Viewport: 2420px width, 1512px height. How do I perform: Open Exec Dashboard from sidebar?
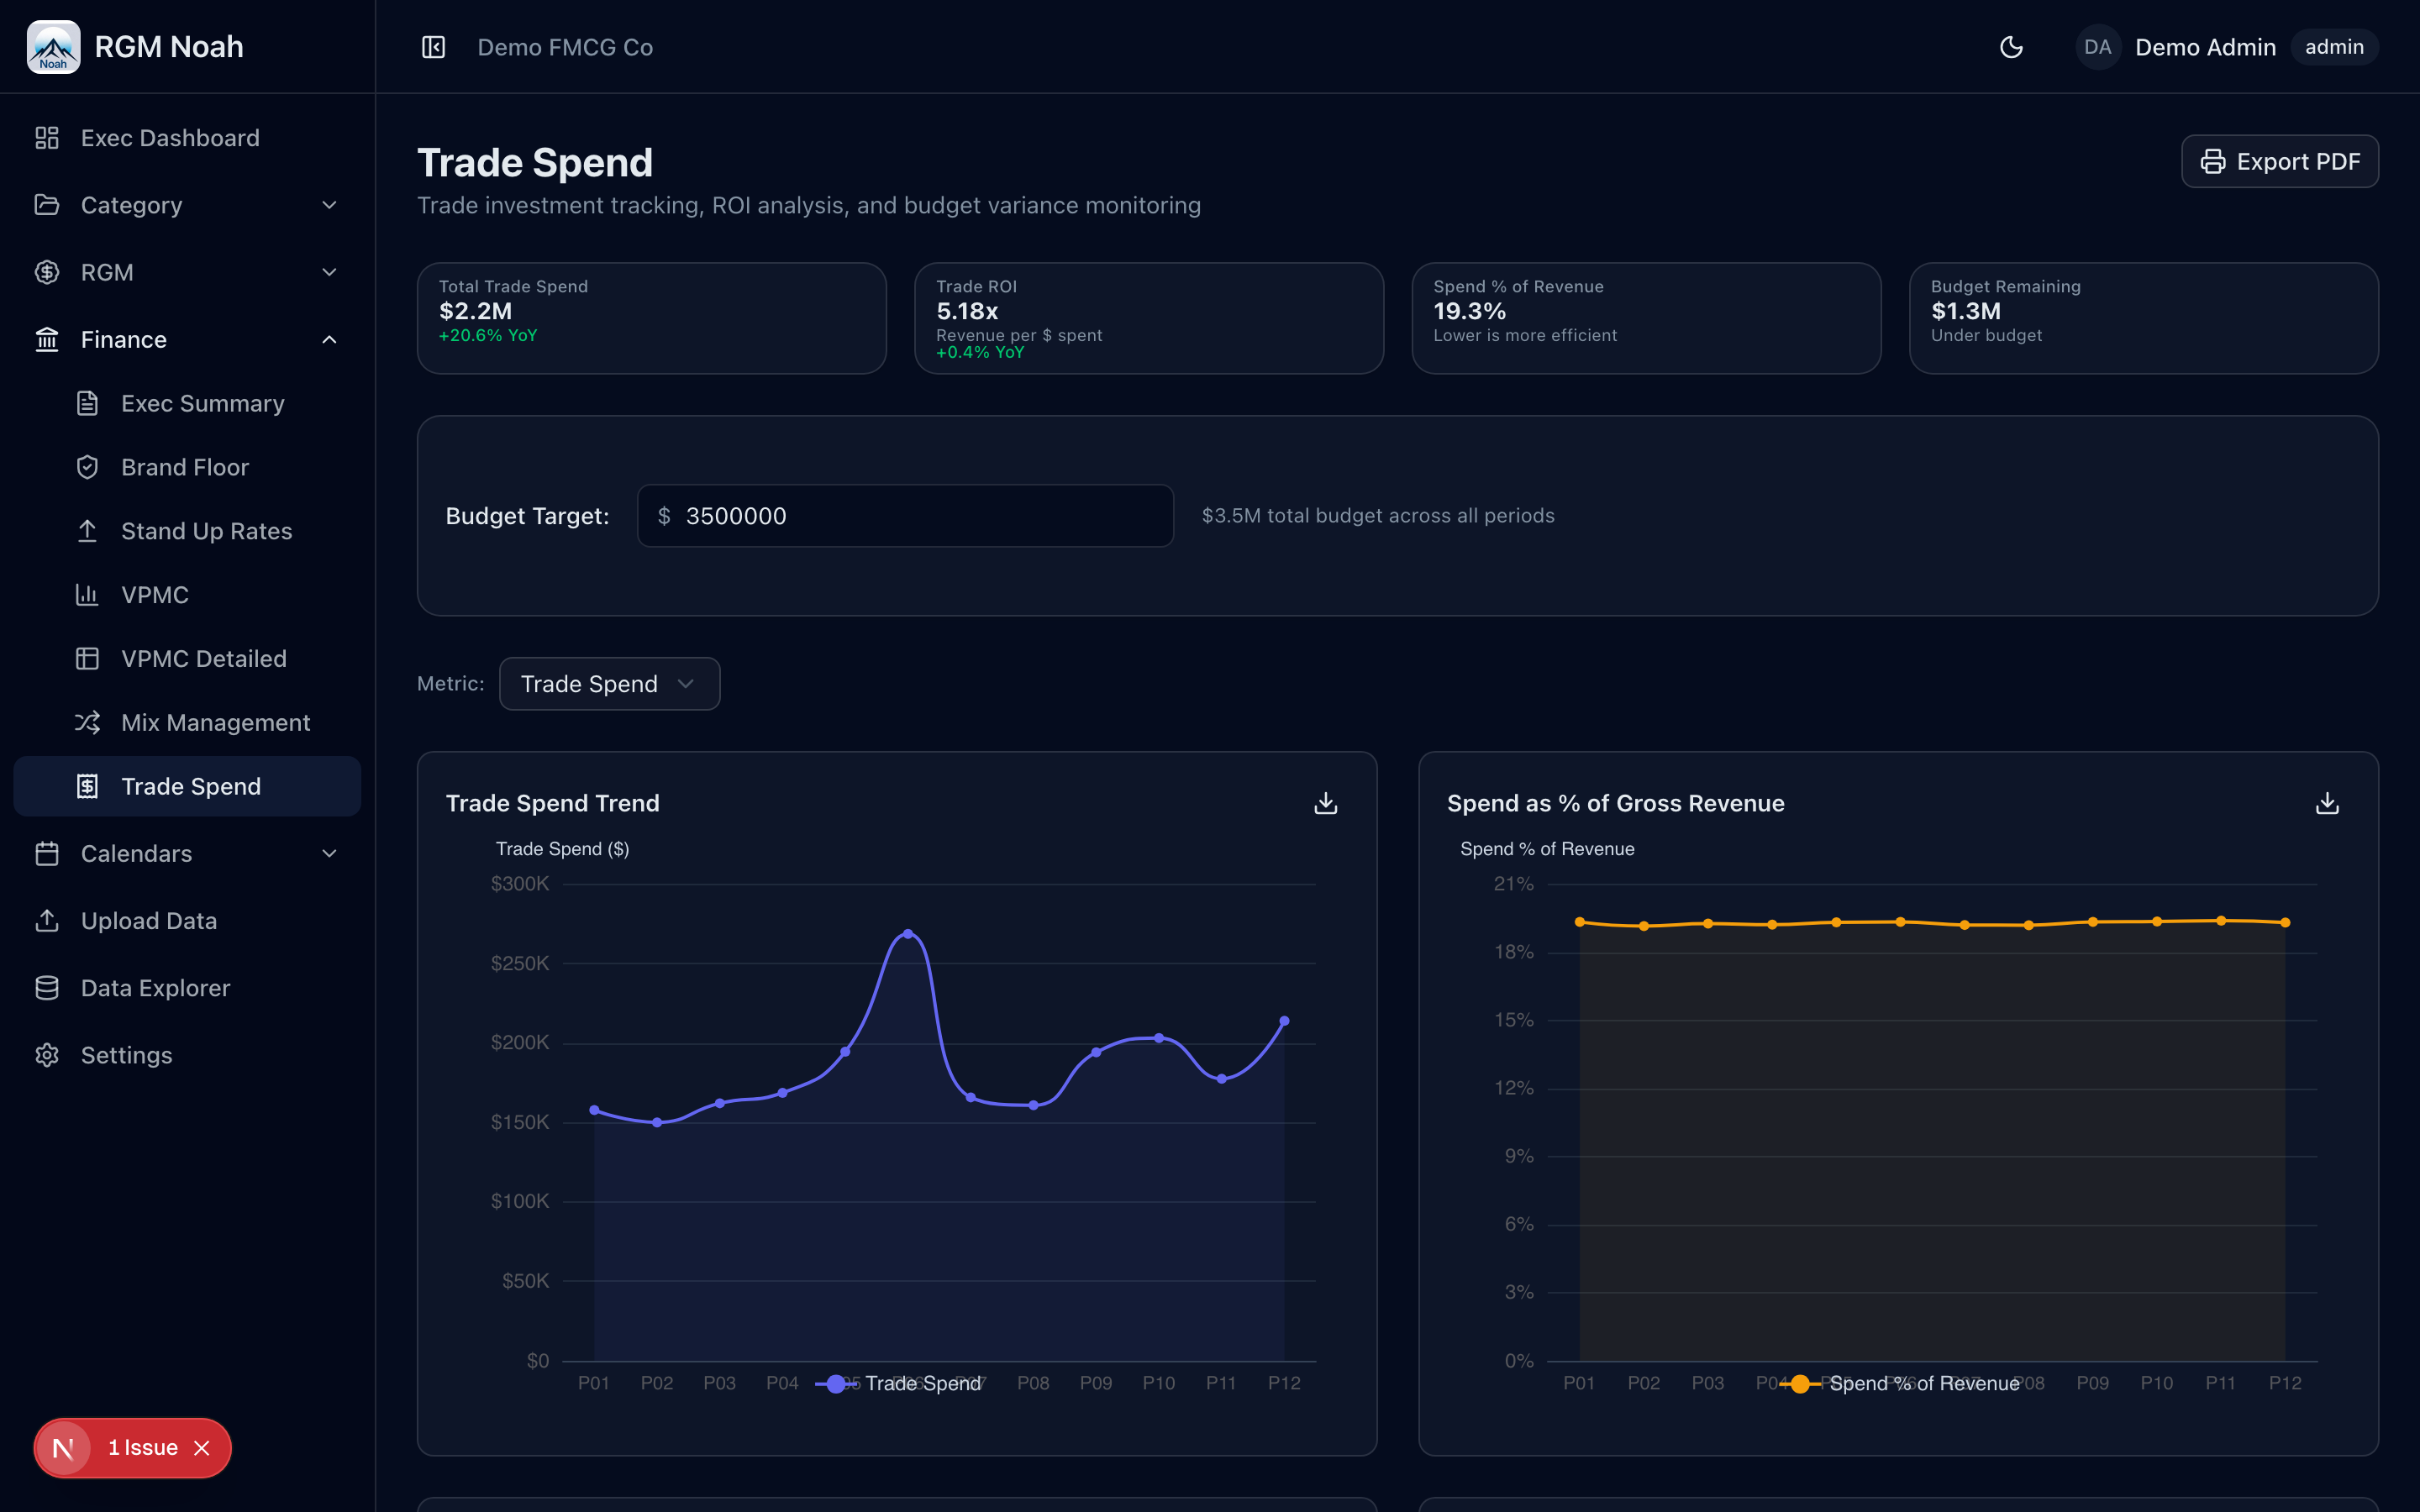click(x=170, y=138)
